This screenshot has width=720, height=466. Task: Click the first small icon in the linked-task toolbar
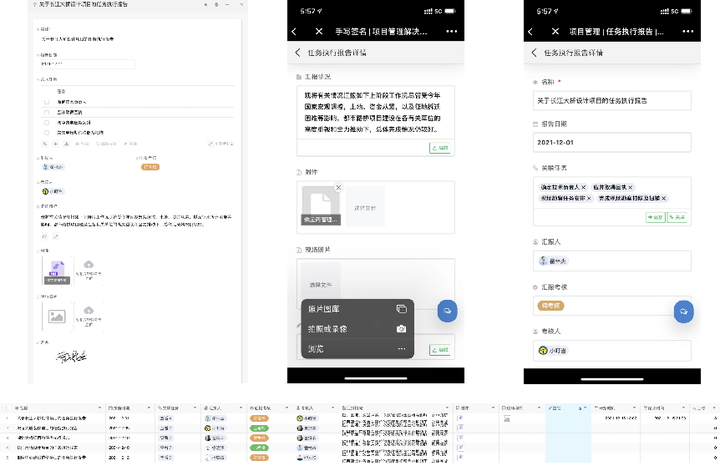click(45, 144)
